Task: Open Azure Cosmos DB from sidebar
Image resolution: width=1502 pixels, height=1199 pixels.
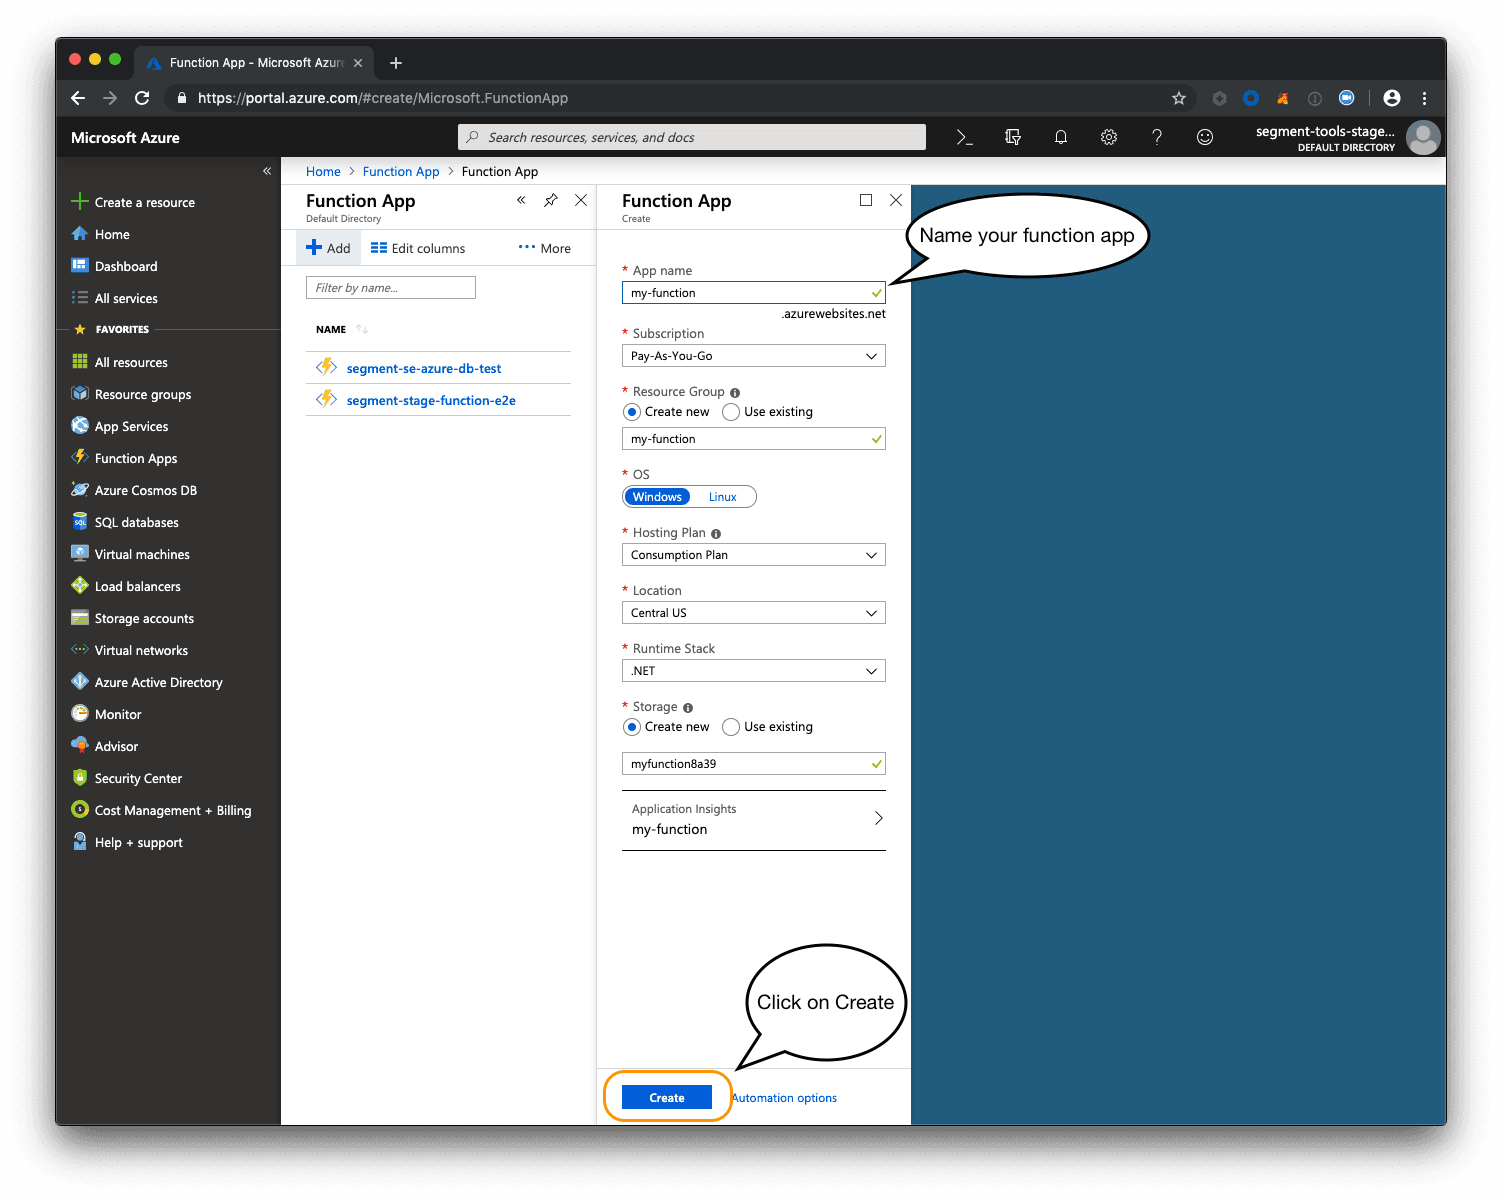Action: pyautogui.click(x=146, y=490)
